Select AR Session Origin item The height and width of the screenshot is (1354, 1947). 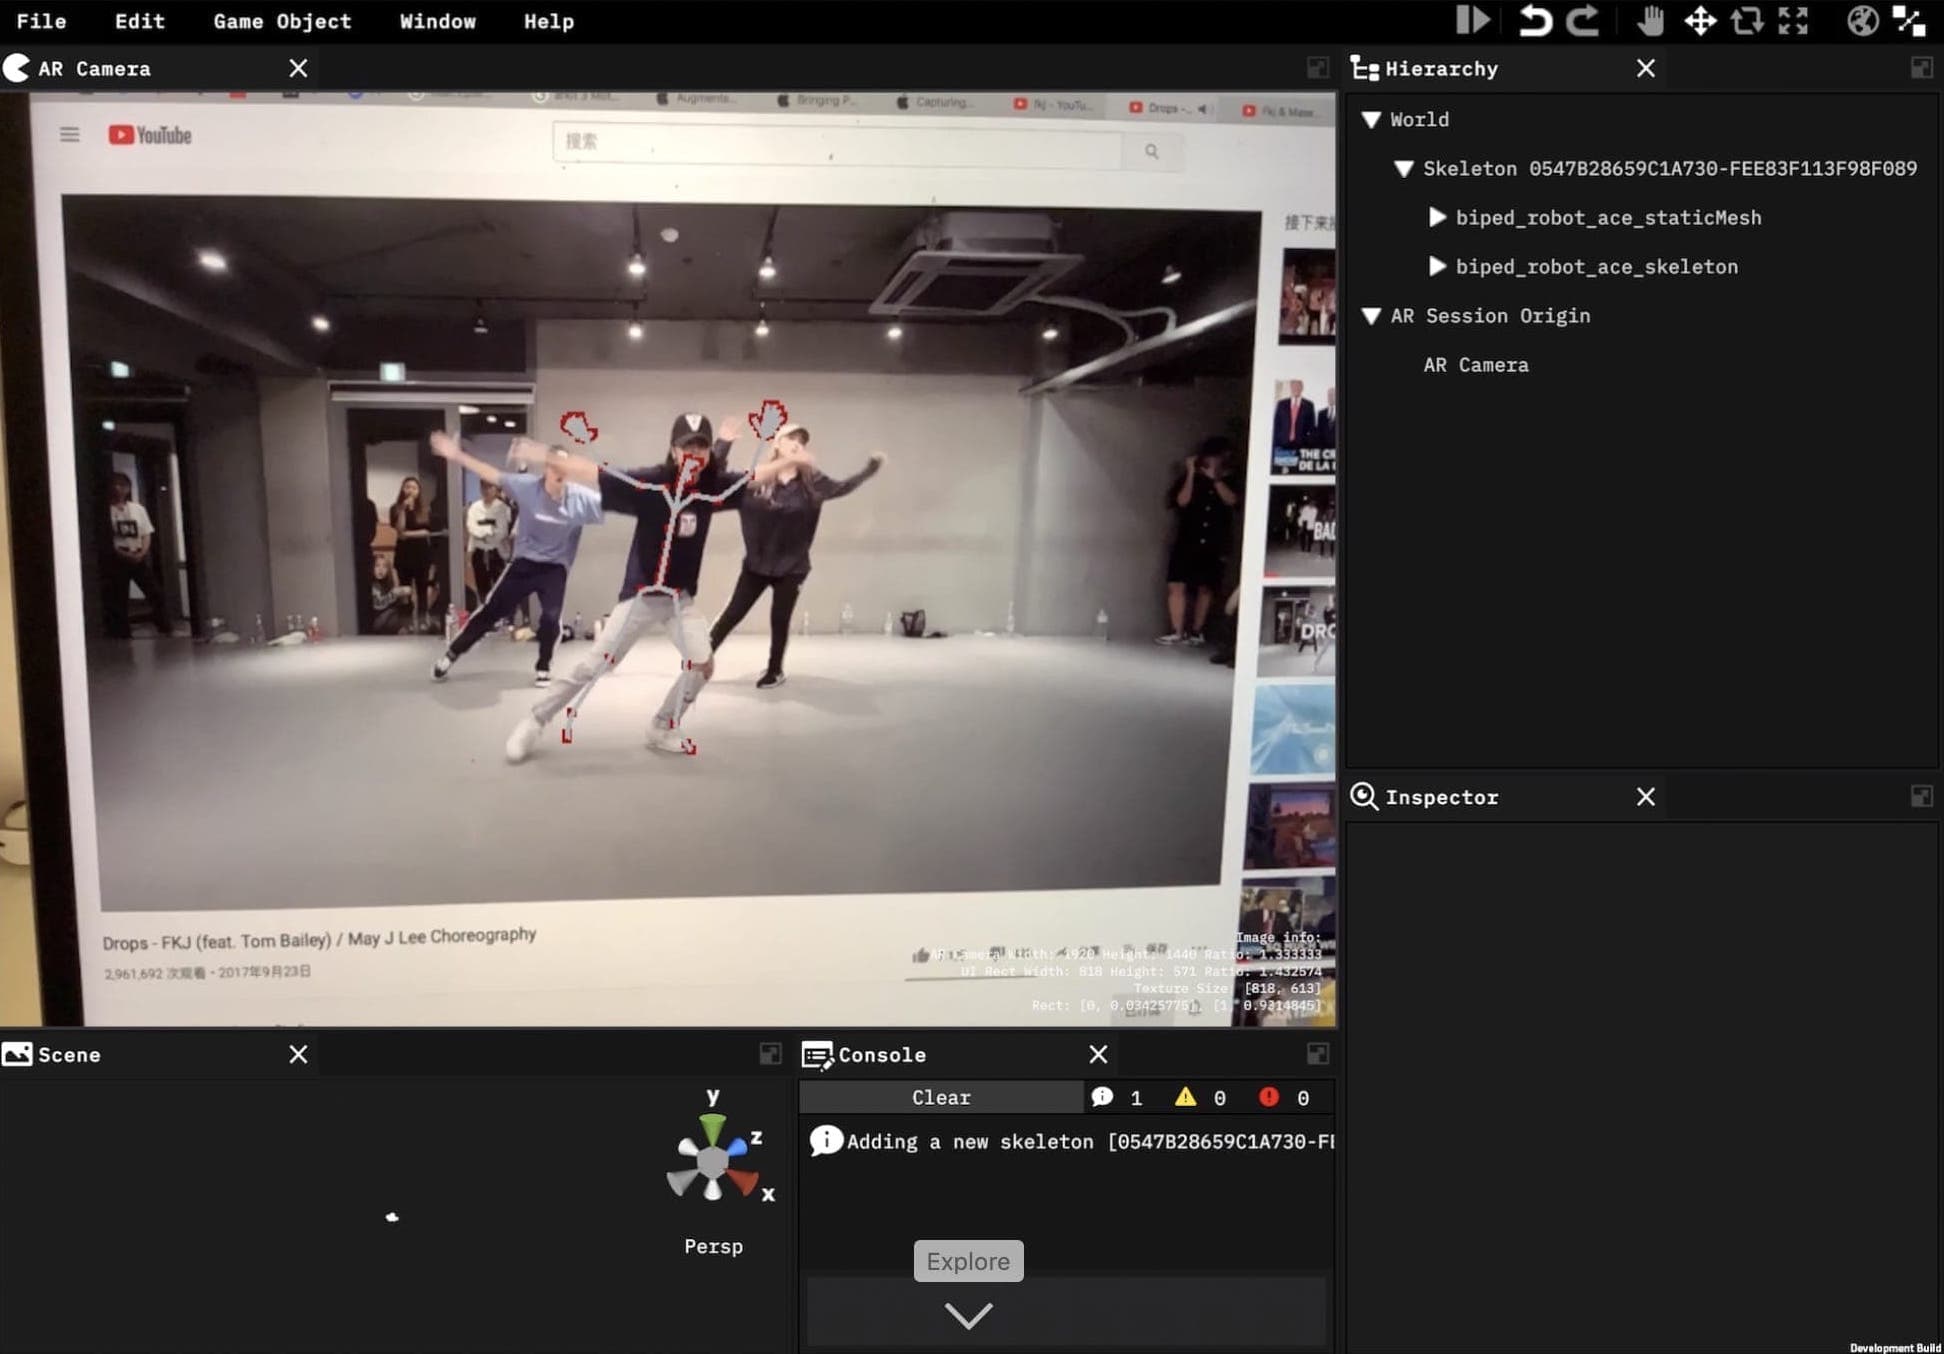click(1490, 316)
